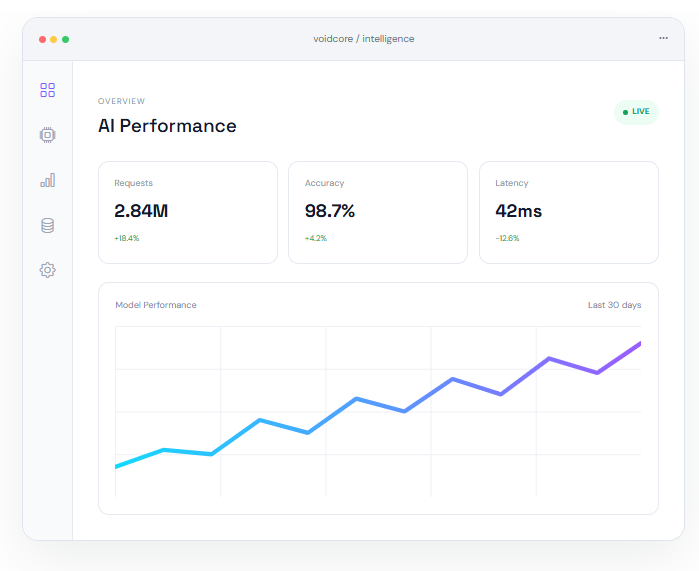Click the Model Performance trend line
Viewport: 699px width, 571px height.
pyautogui.click(x=378, y=405)
